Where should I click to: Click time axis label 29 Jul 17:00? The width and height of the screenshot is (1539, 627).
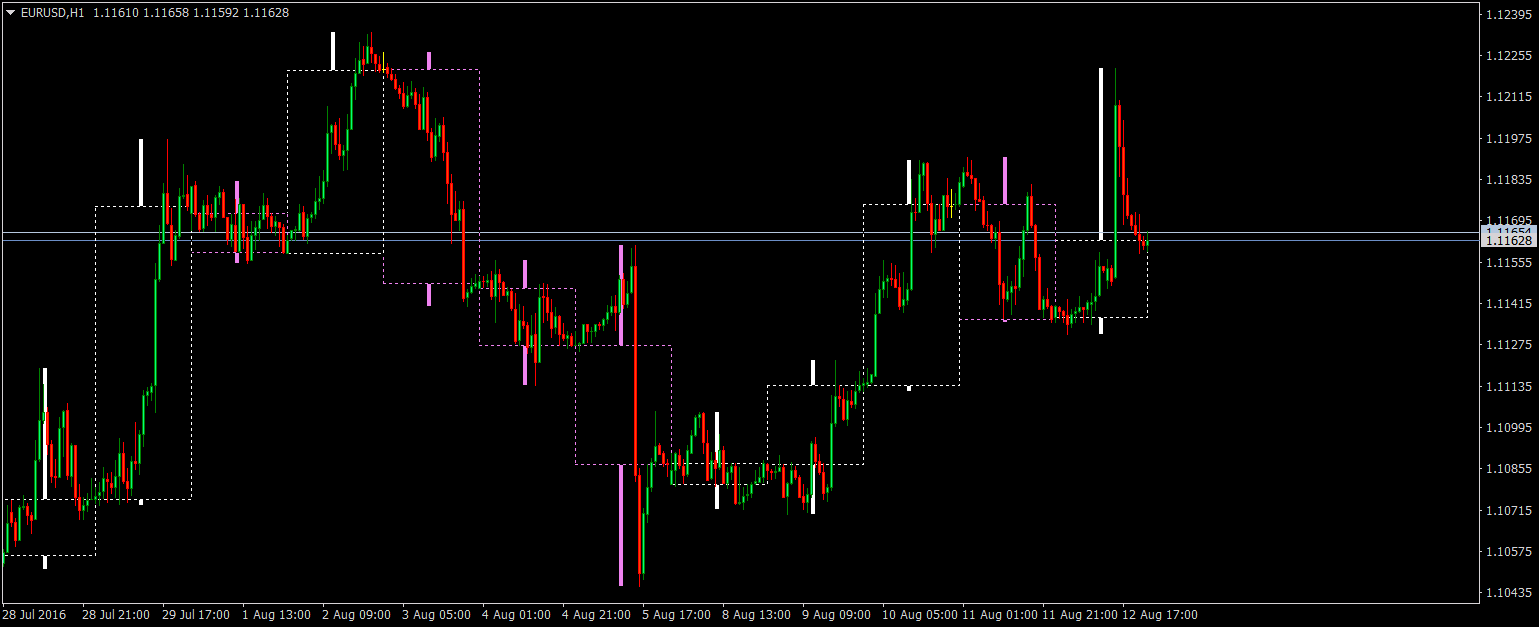196,615
